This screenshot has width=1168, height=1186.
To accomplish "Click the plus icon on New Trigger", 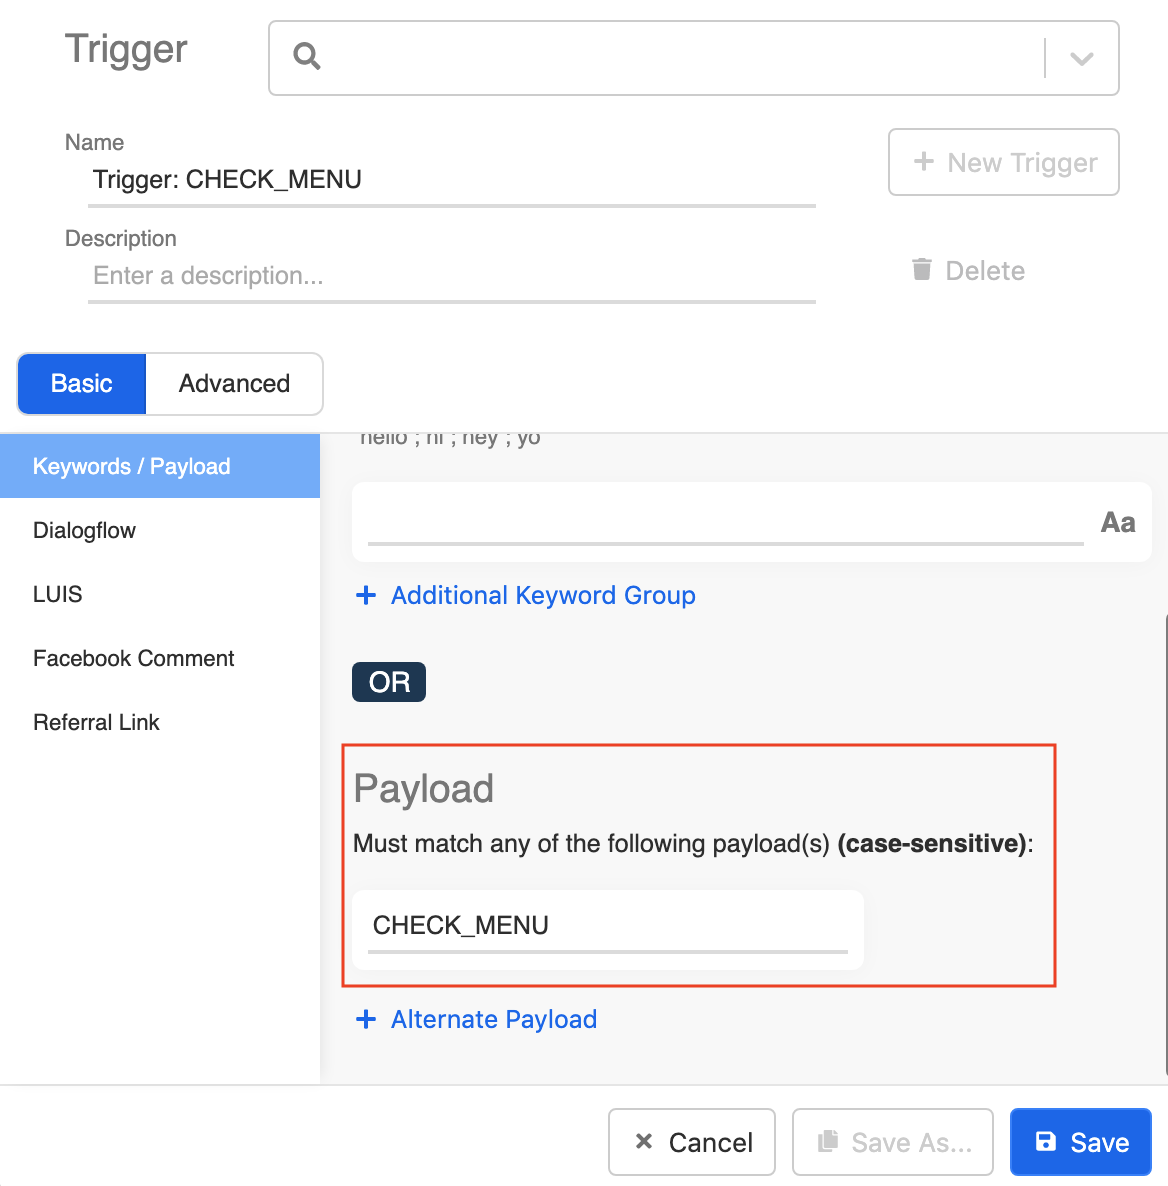I will click(923, 162).
